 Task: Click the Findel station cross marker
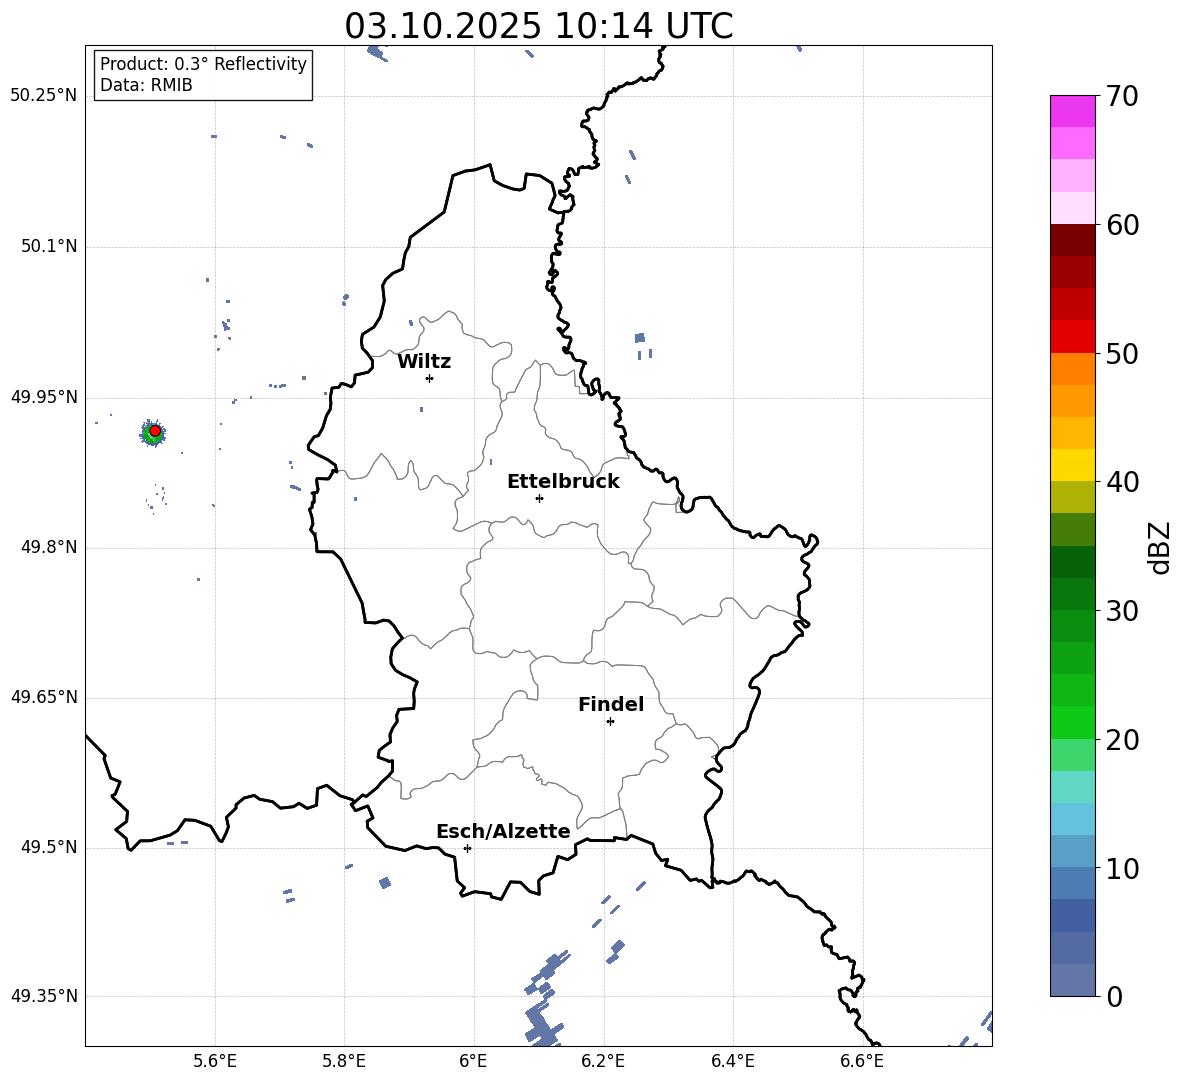610,722
